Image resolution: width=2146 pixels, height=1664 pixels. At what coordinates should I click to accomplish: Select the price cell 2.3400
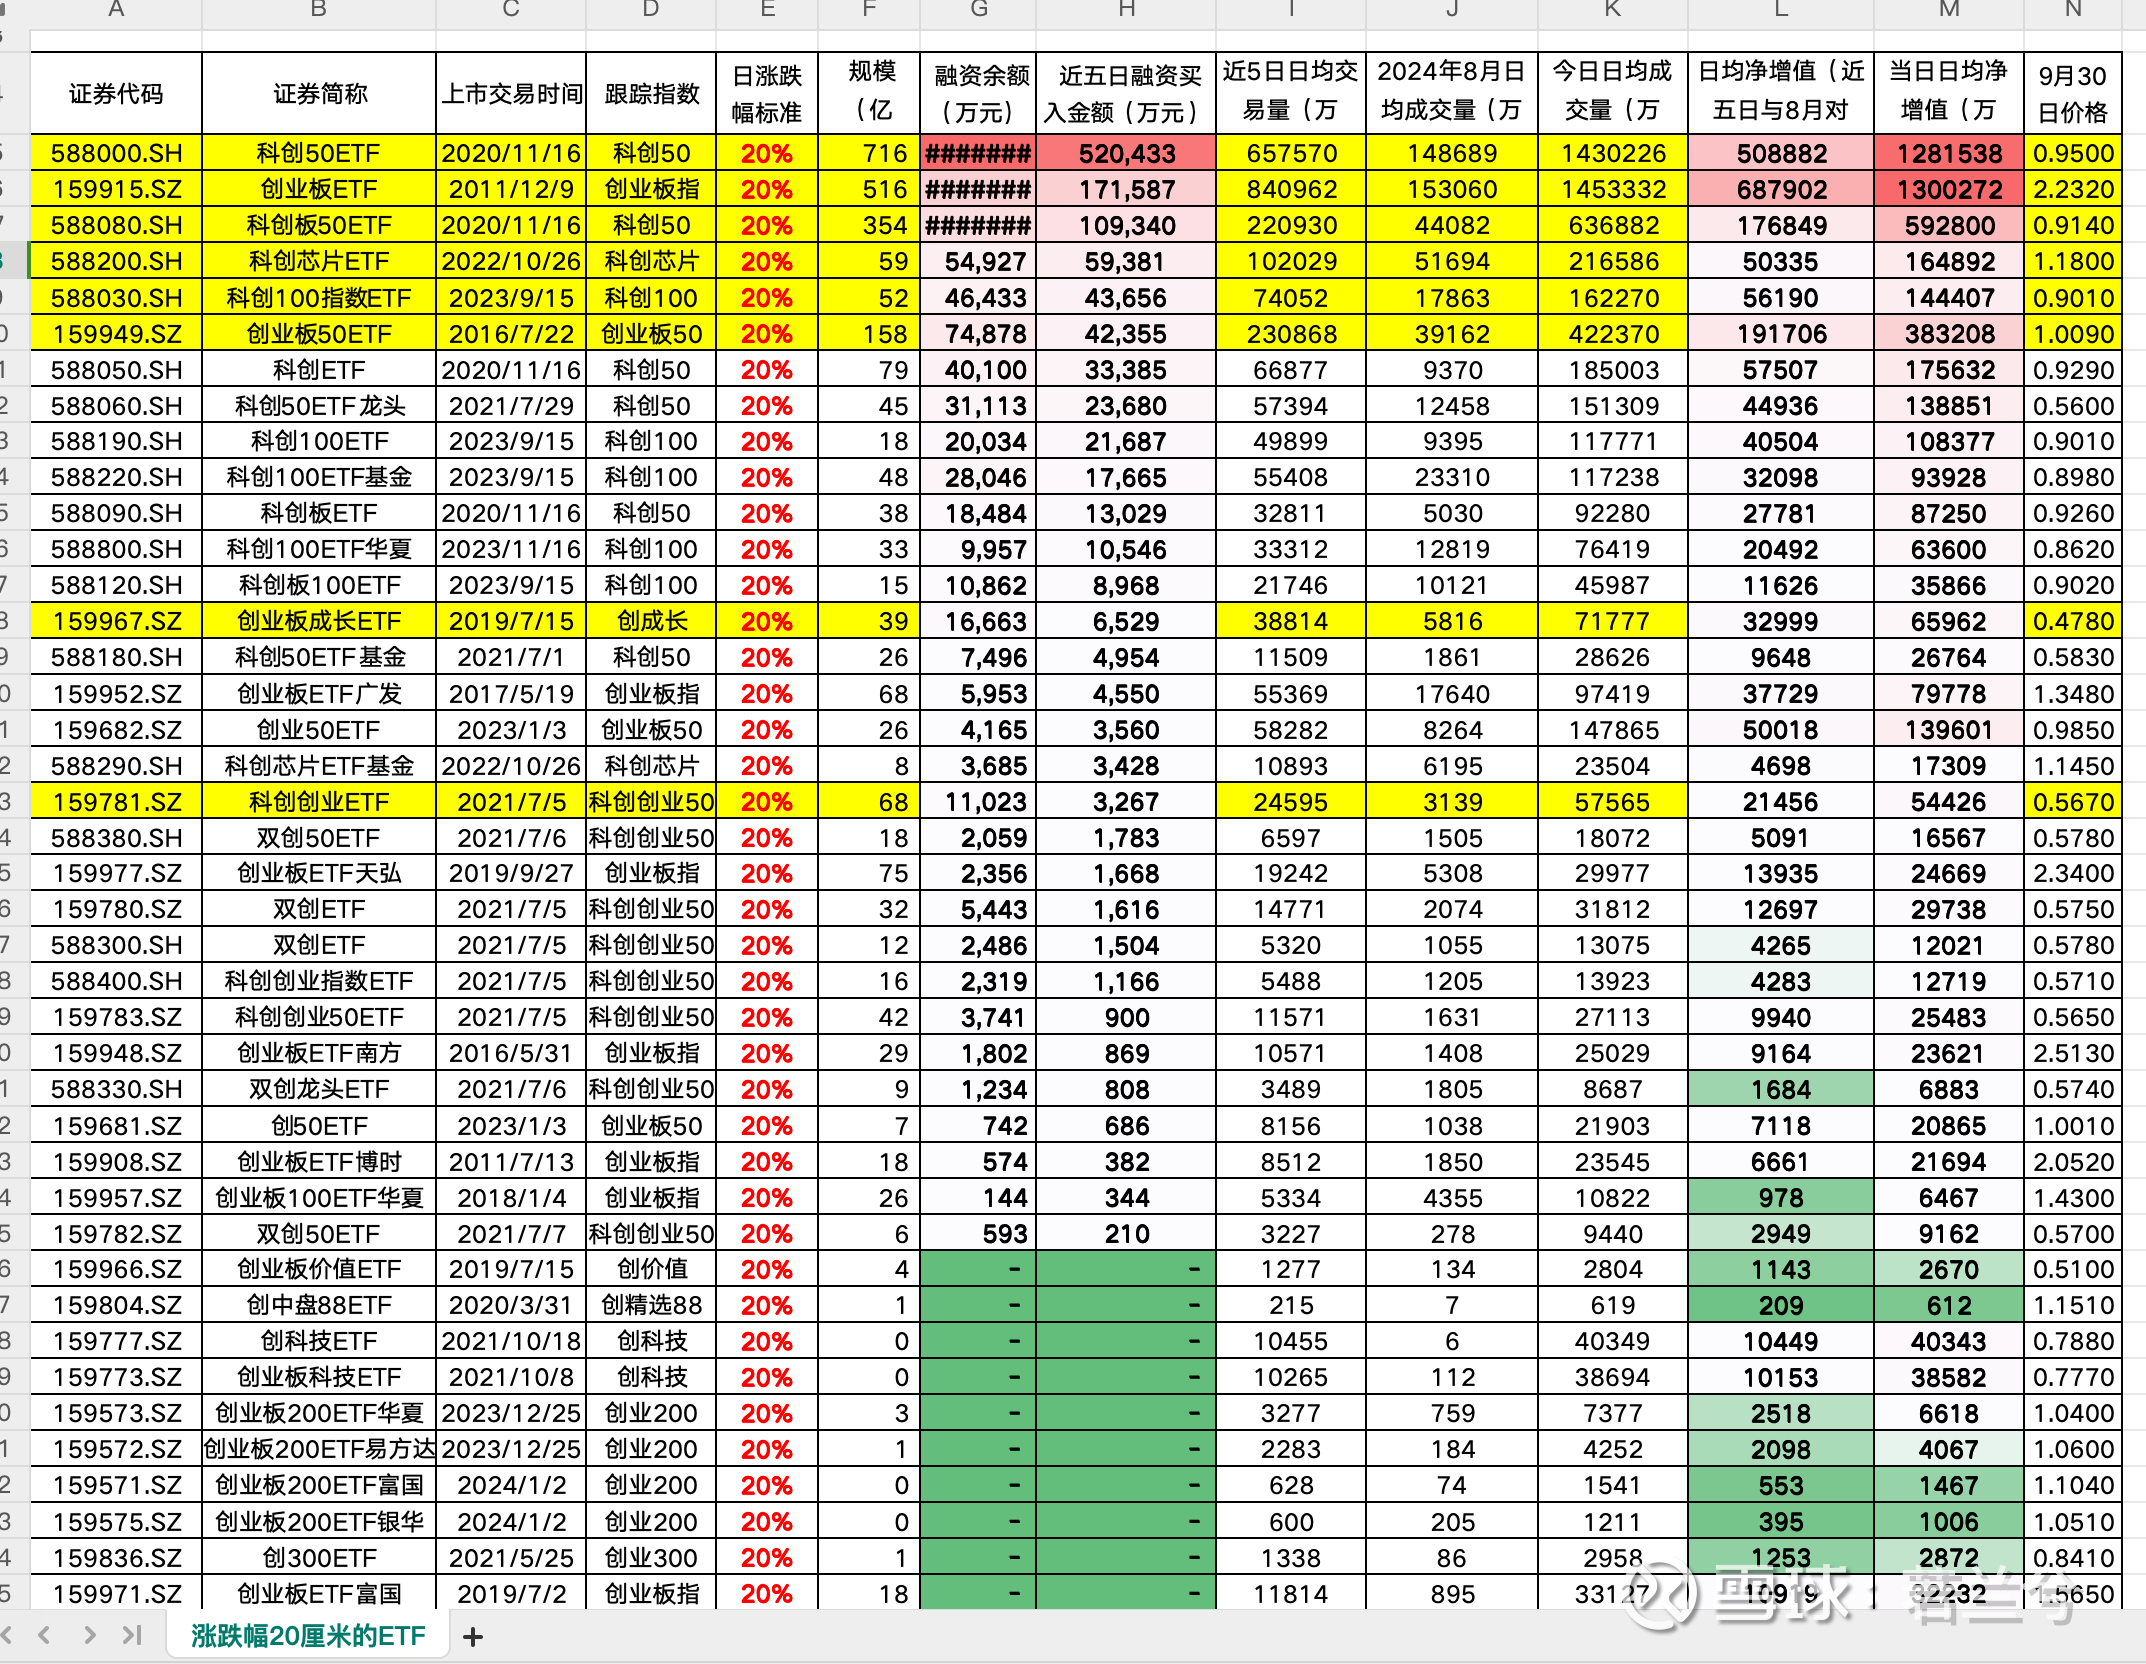tap(2072, 873)
